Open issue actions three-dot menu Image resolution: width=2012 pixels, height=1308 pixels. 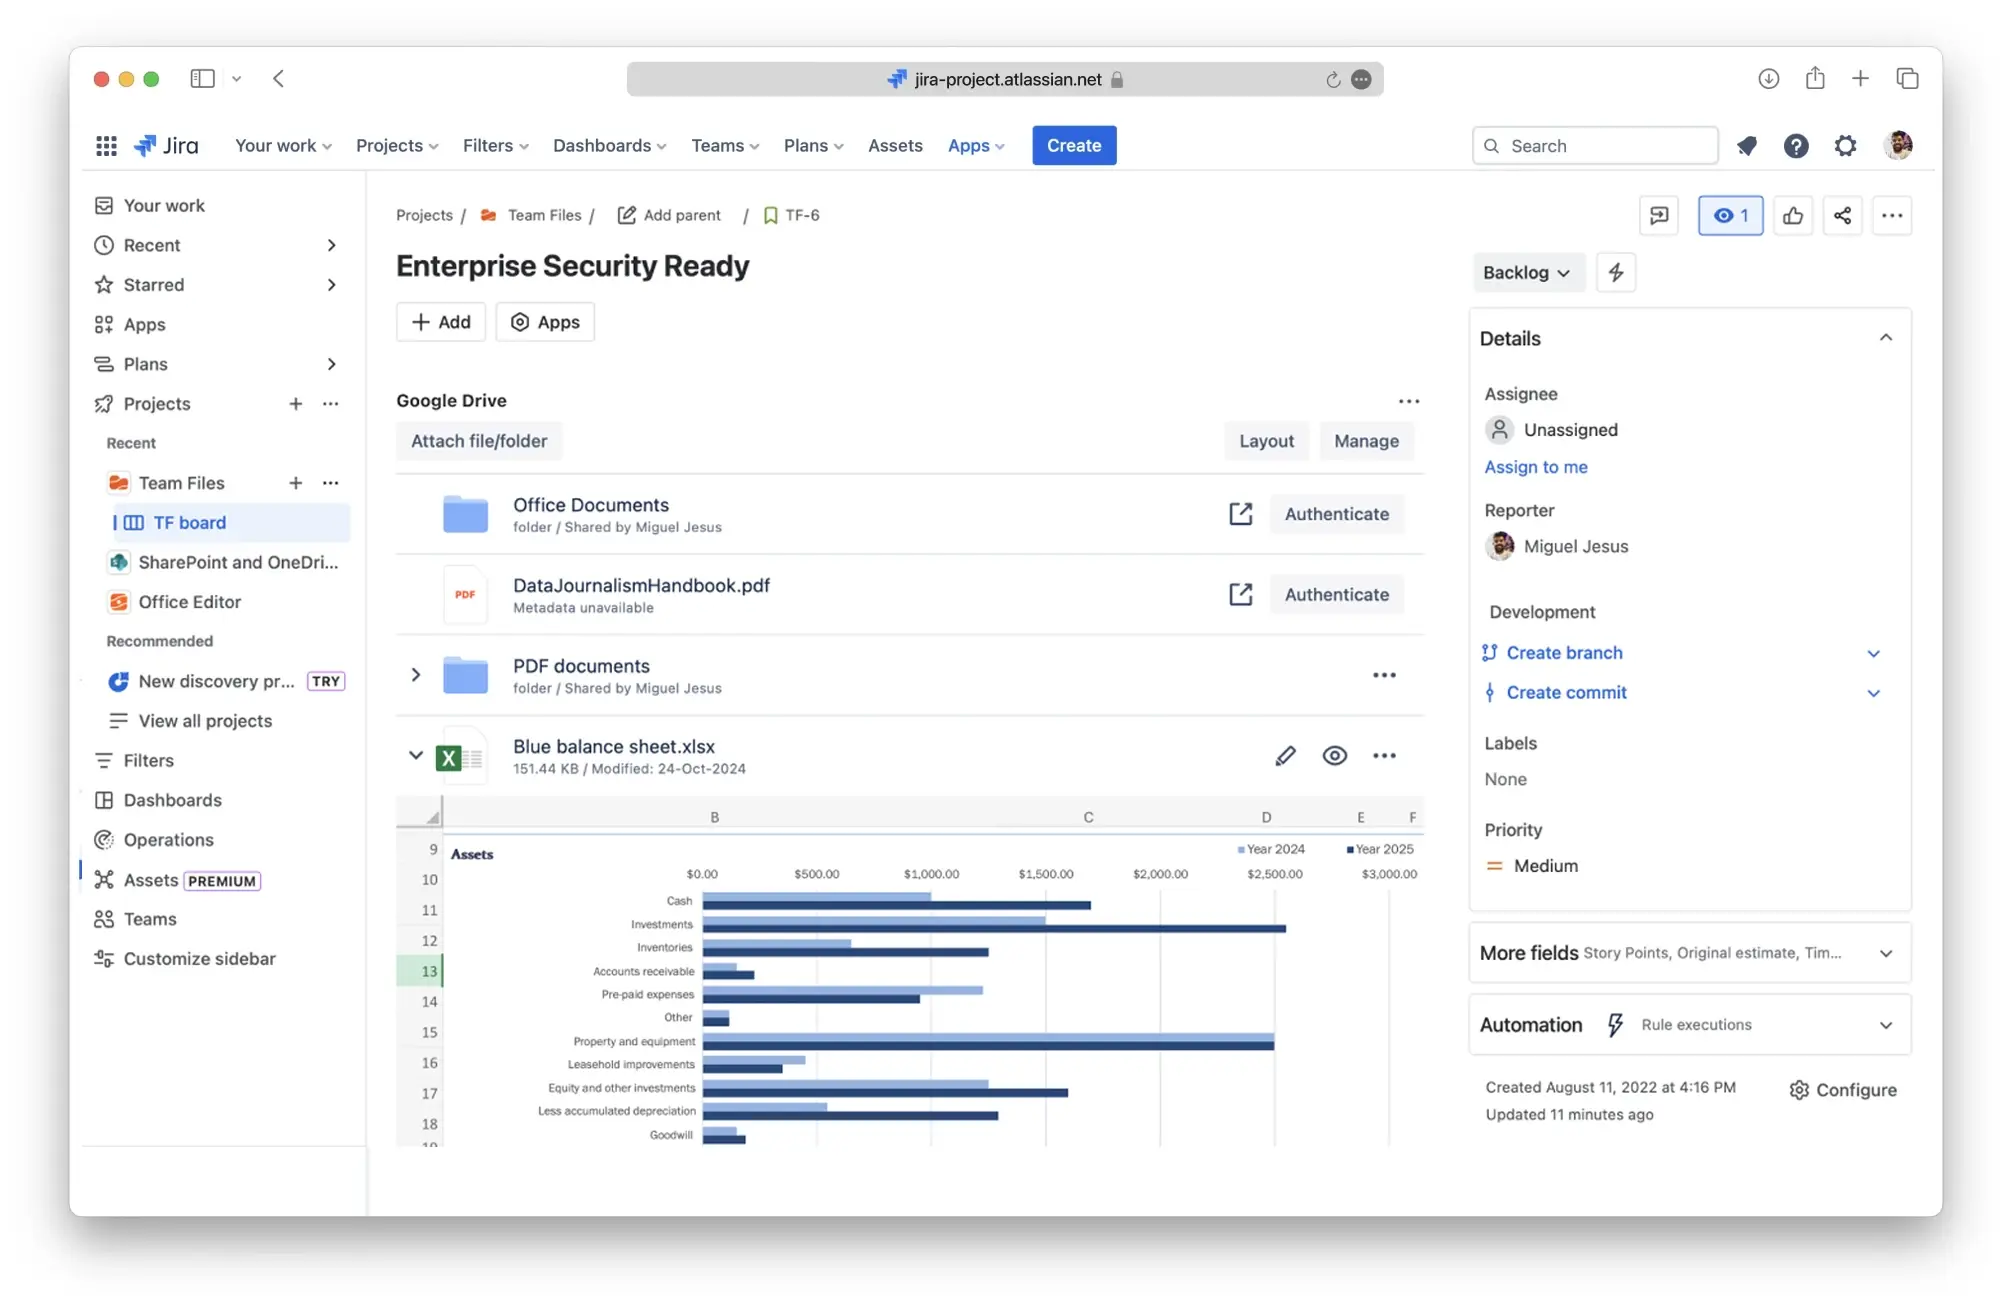[x=1892, y=216]
